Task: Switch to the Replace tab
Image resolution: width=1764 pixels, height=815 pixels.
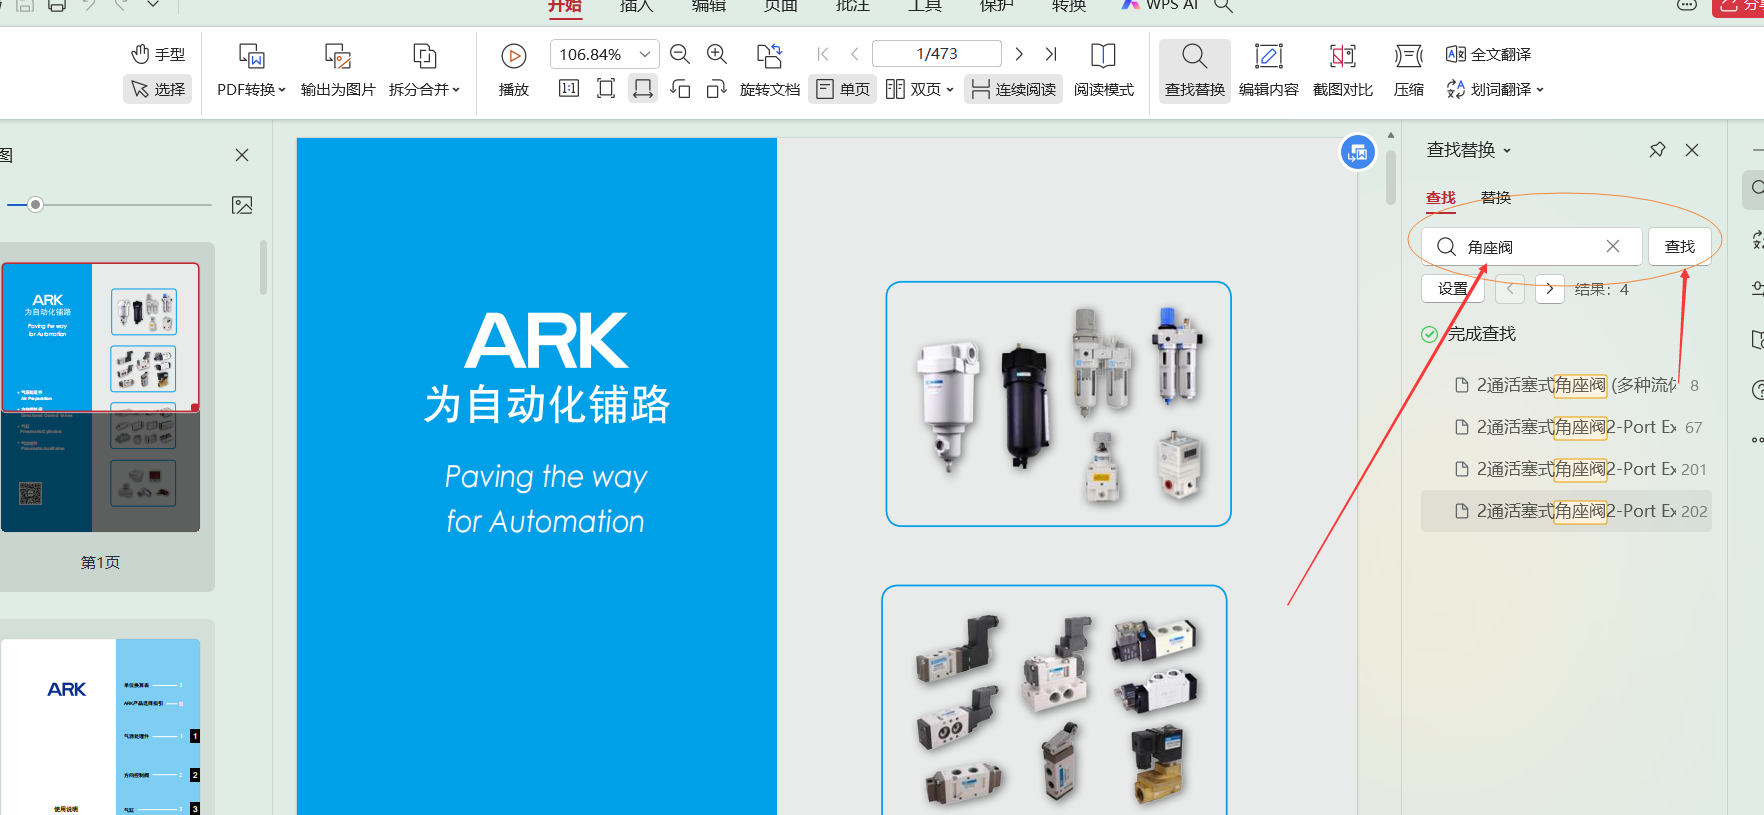Action: [x=1495, y=197]
